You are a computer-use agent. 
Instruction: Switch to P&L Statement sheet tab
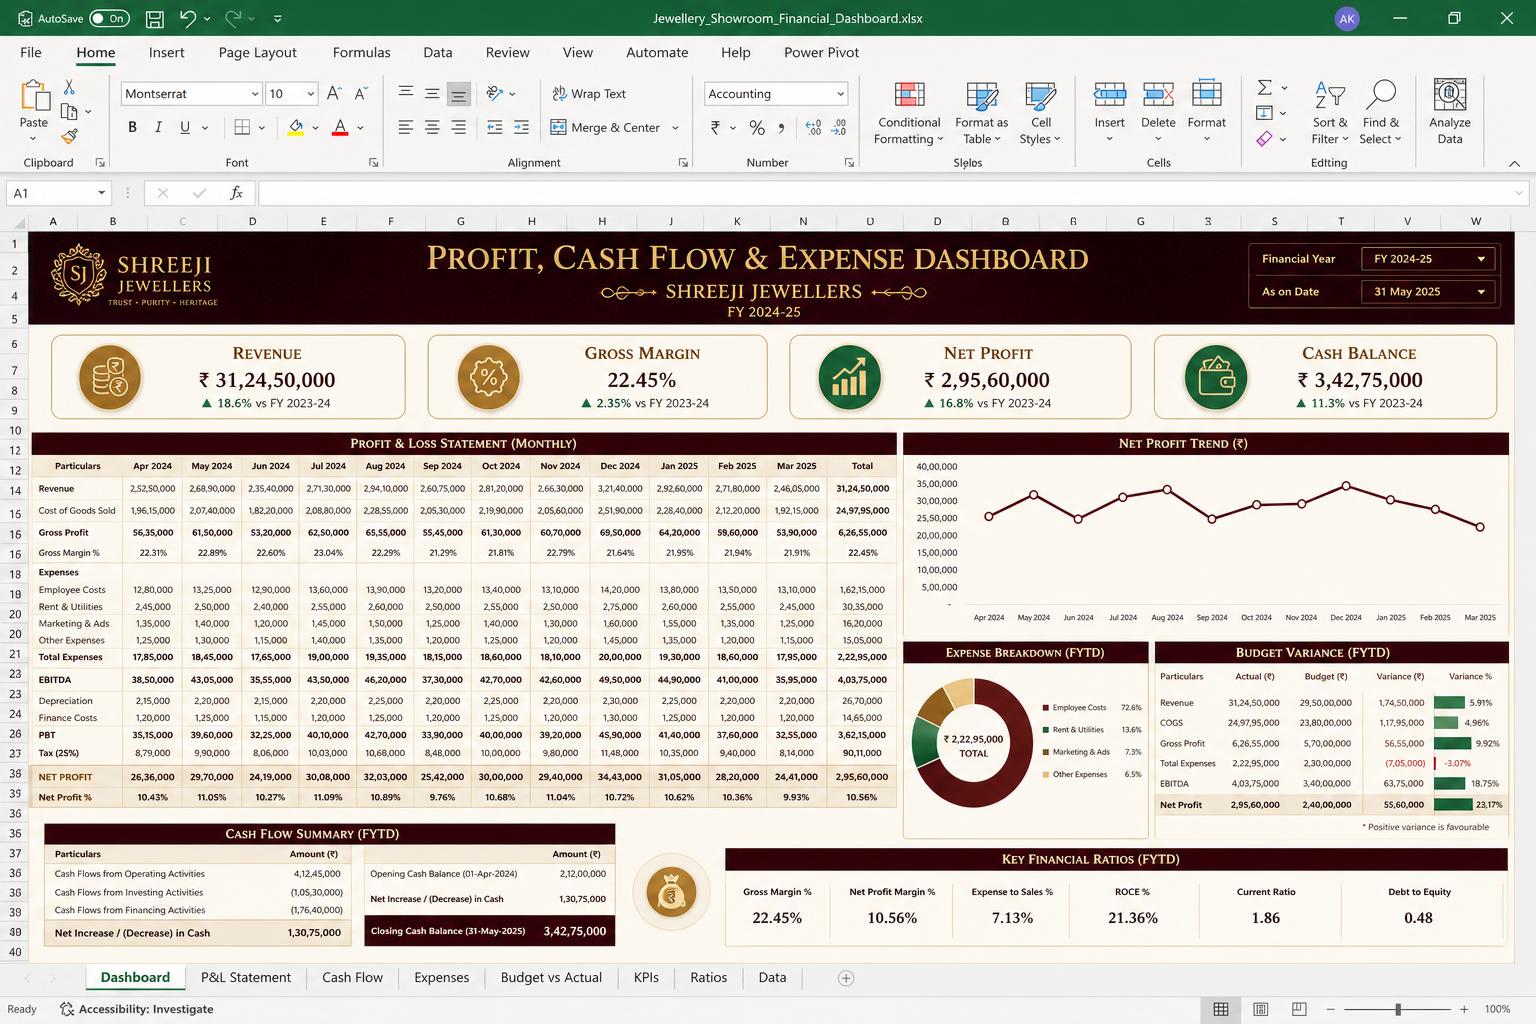[246, 978]
